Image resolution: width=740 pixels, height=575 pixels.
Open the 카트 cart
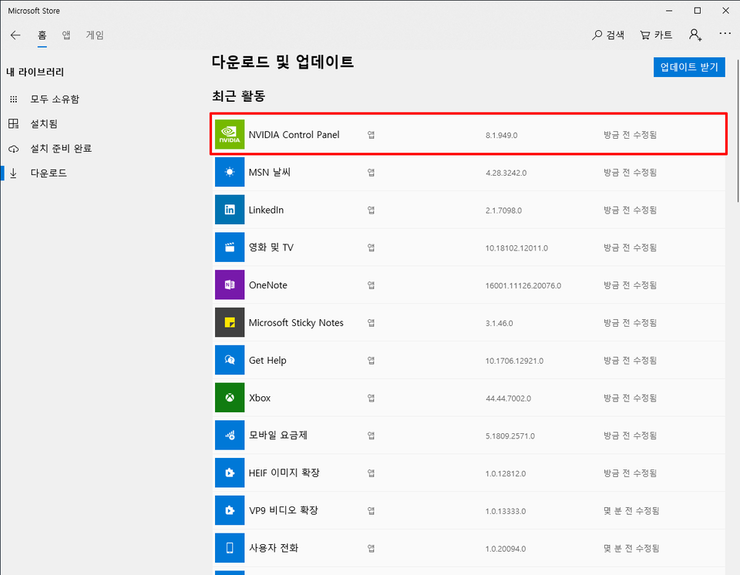point(656,34)
